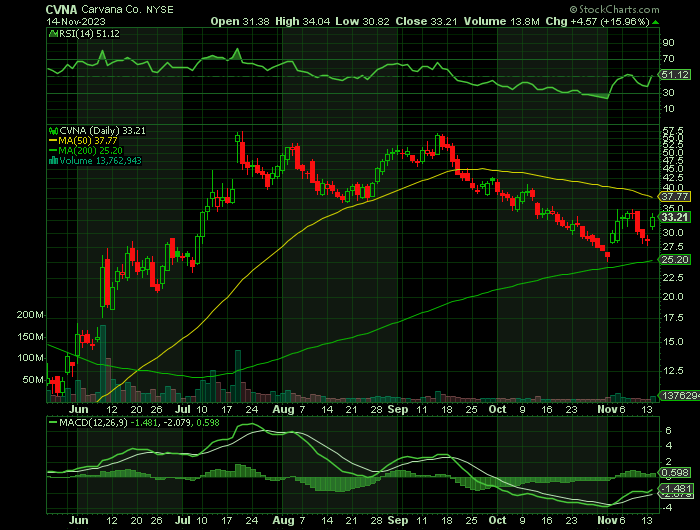Click the 33.21 last price tag on the price axis
This screenshot has width=700, height=530.
675,217
